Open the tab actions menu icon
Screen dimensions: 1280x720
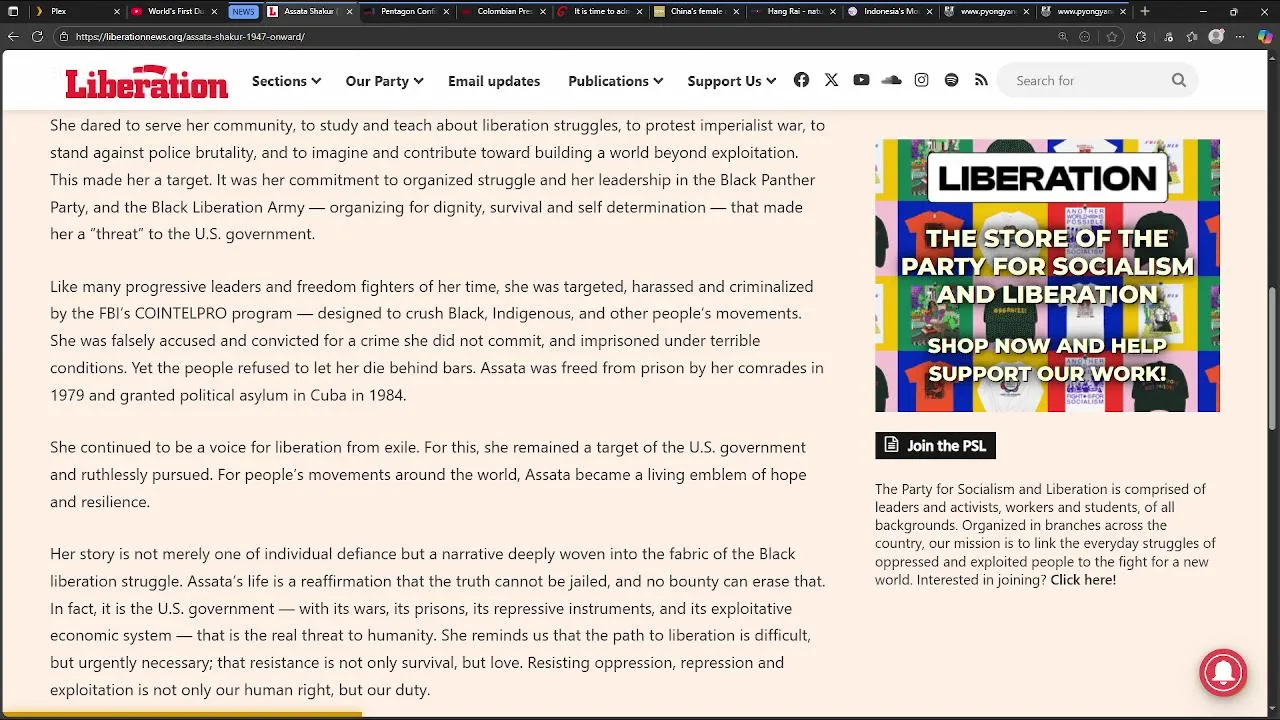coord(13,11)
